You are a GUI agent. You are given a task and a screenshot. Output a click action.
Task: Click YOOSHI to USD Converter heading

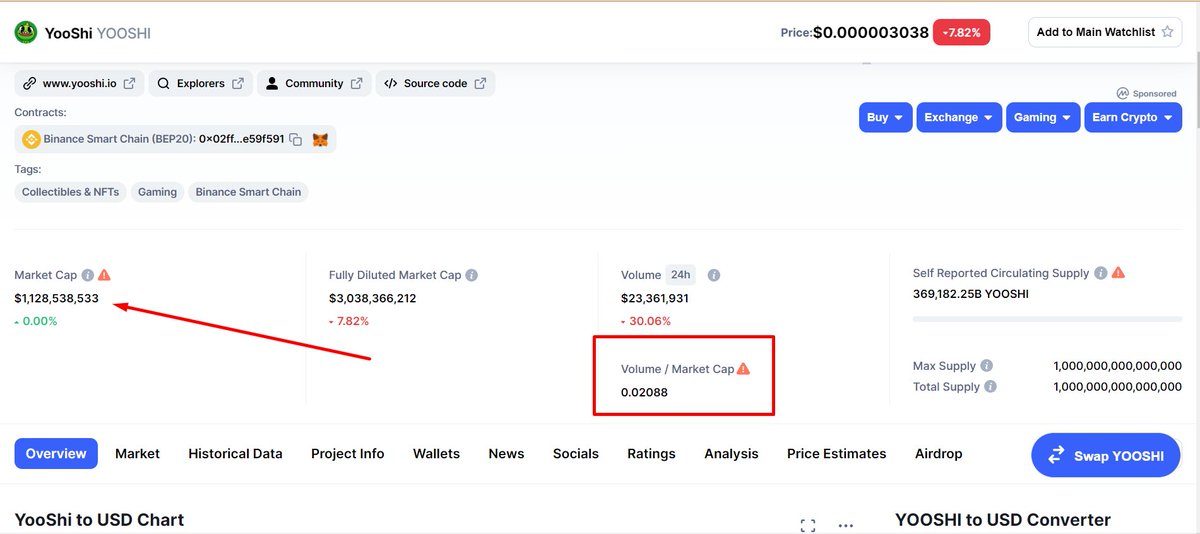1003,520
